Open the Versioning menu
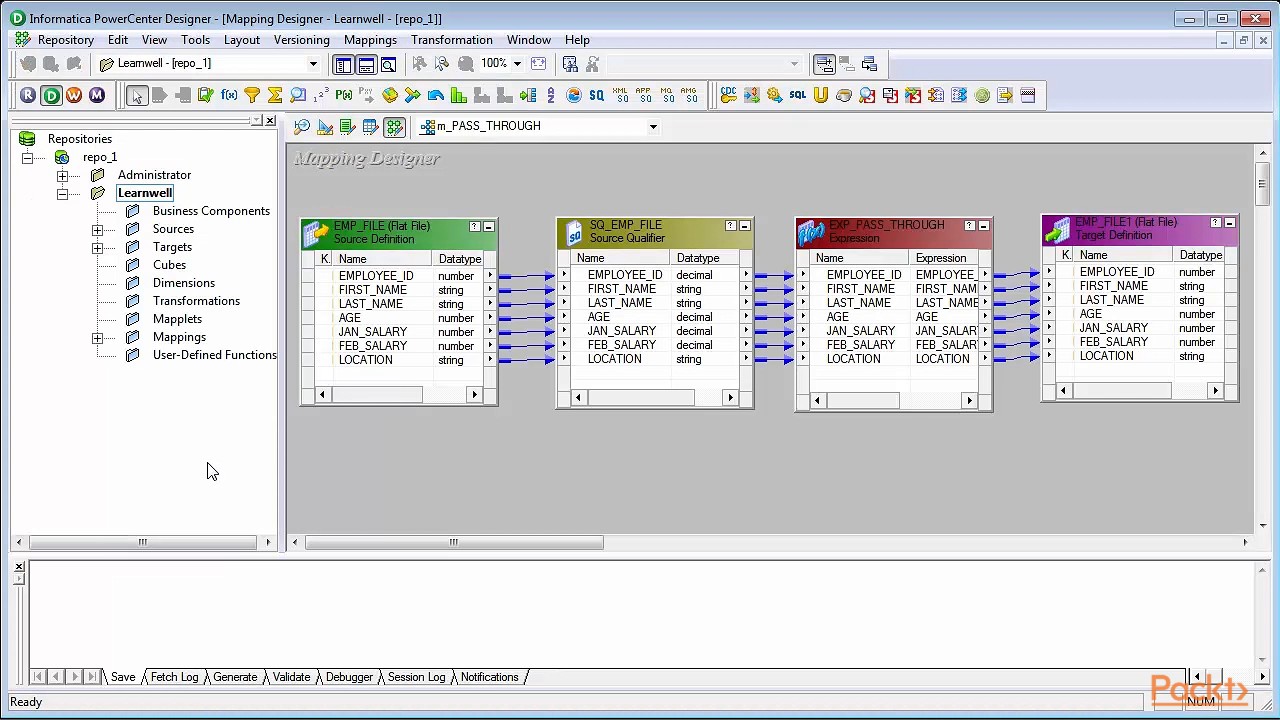Viewport: 1280px width, 720px height. (302, 40)
